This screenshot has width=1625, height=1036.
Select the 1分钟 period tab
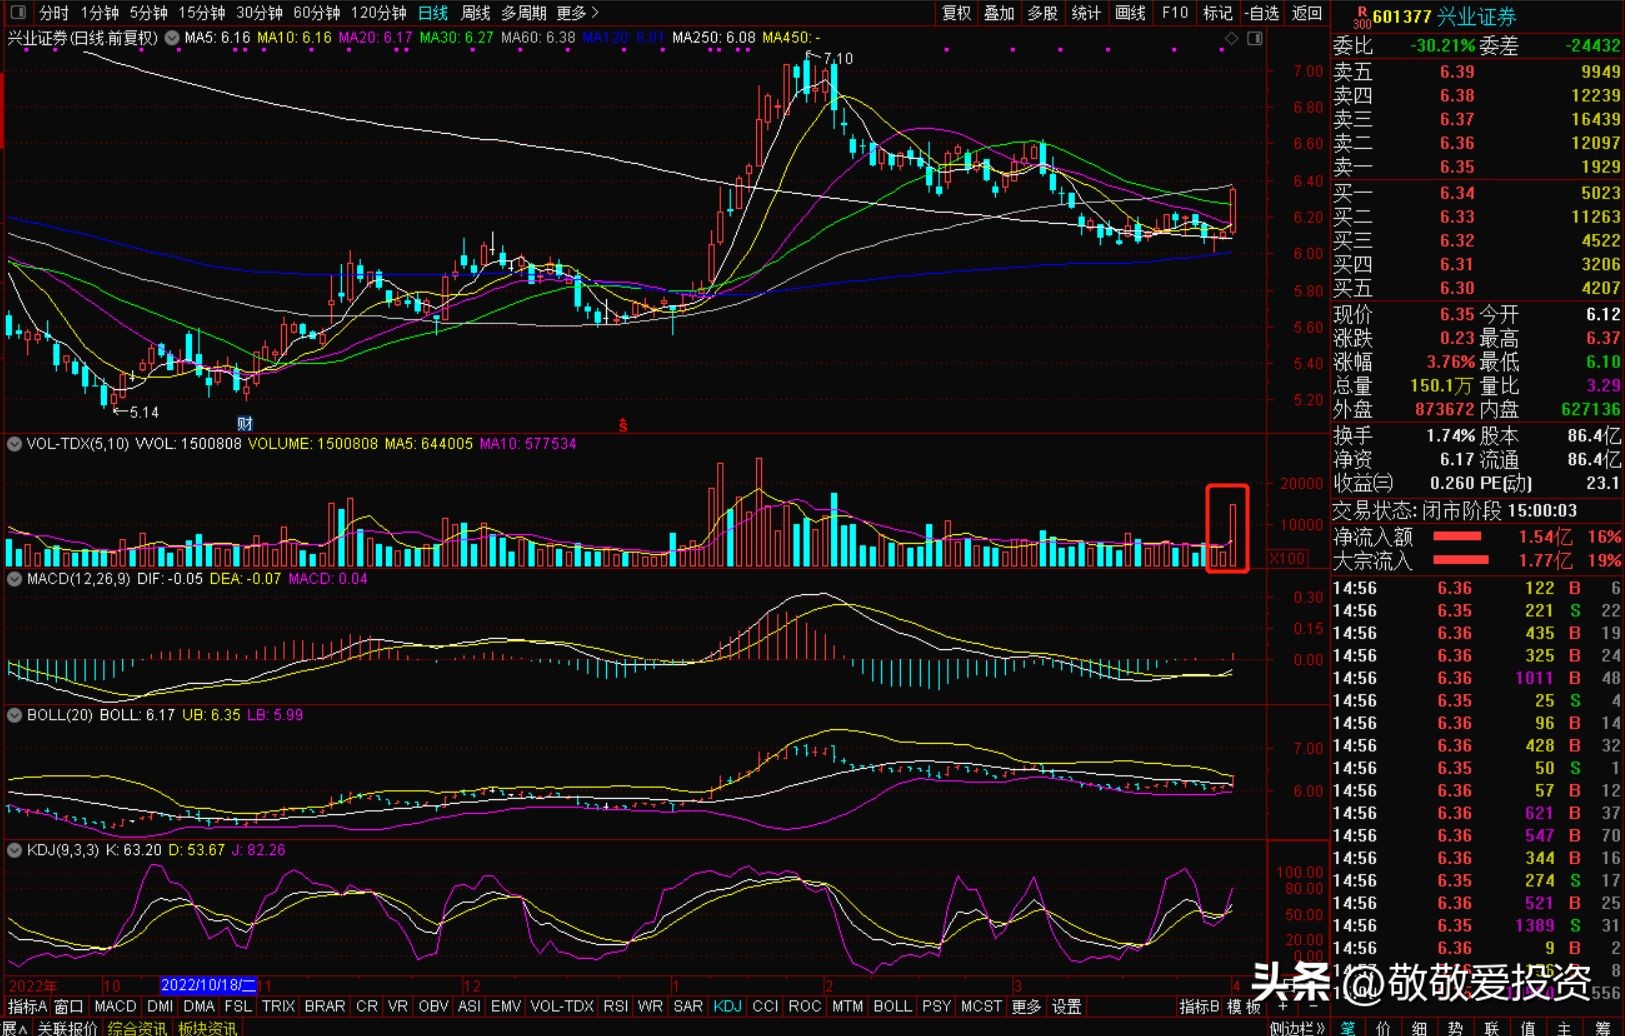(100, 13)
